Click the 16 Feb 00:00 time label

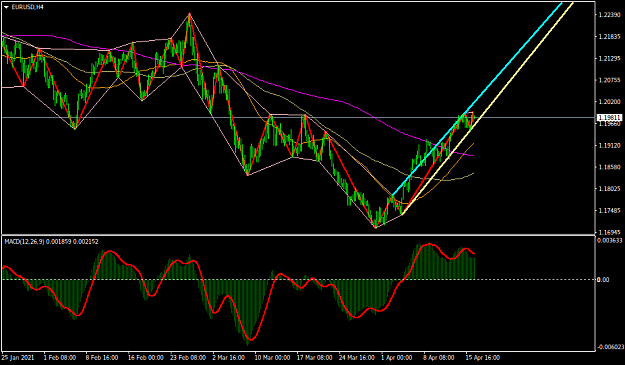click(x=145, y=357)
